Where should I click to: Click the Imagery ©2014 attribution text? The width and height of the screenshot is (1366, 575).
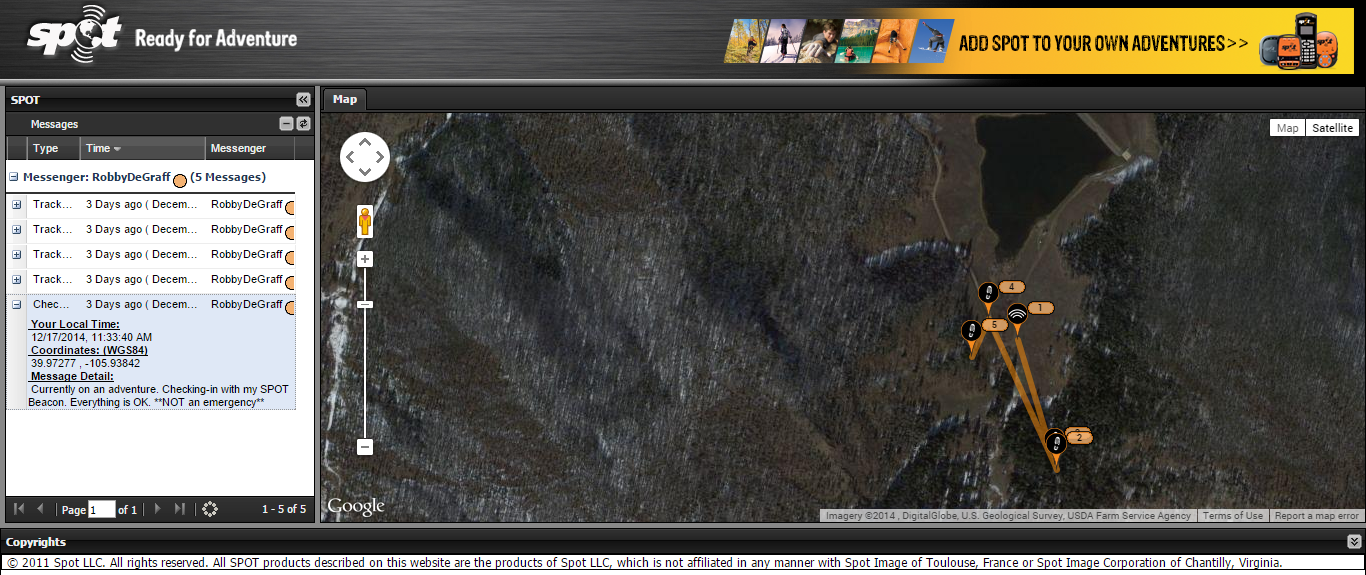[1008, 516]
